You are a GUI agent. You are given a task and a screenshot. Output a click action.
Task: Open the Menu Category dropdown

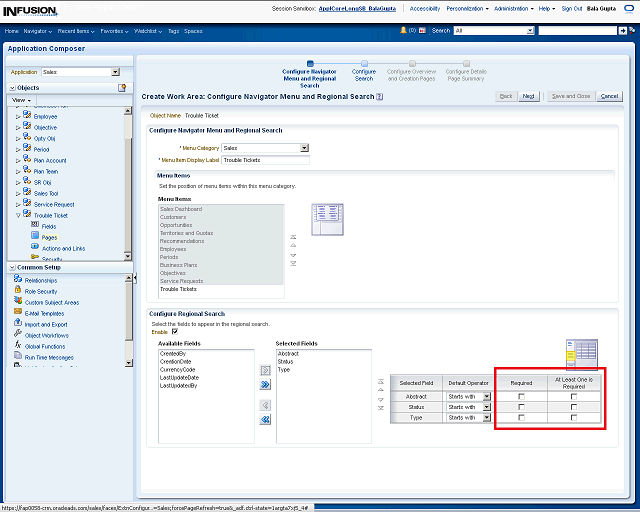coord(304,148)
